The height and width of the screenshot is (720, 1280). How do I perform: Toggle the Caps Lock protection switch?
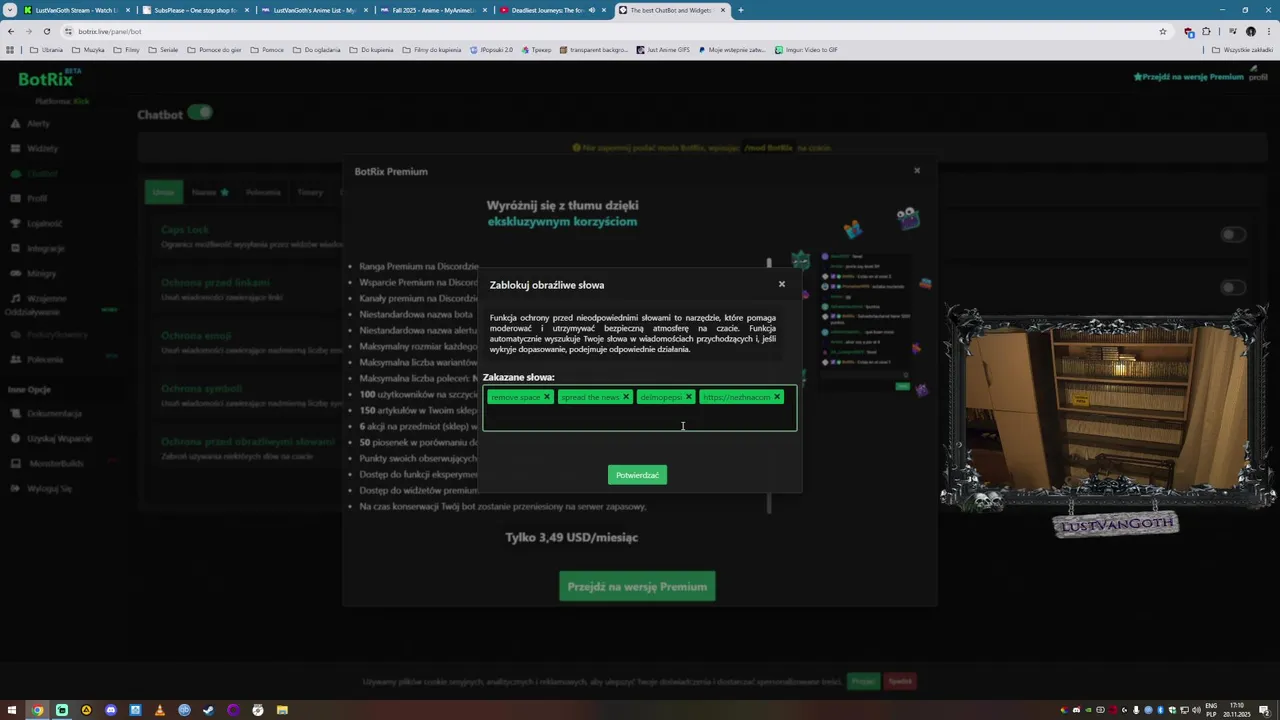(1233, 234)
